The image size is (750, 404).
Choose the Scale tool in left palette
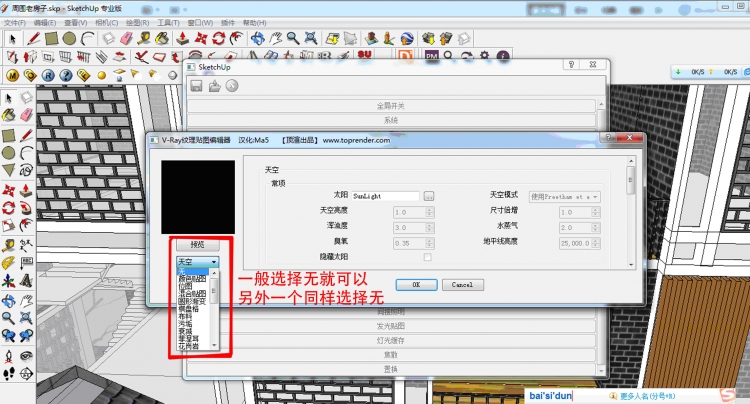pyautogui.click(x=9, y=225)
